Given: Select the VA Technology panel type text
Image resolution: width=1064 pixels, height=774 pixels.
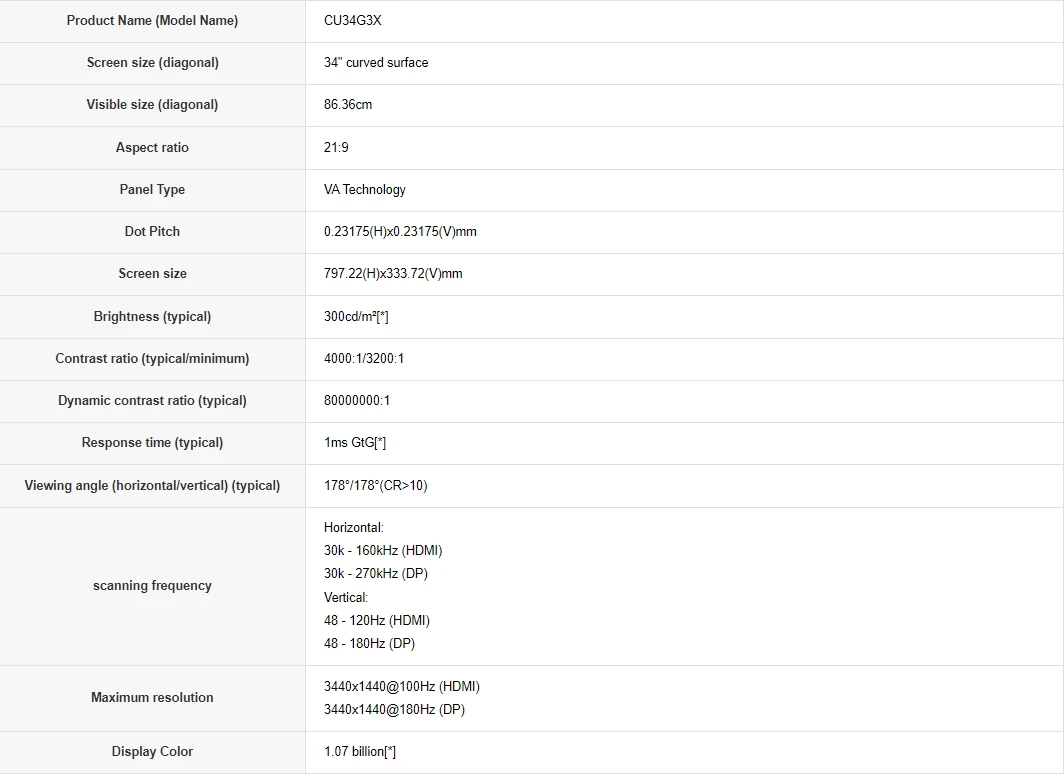Looking at the screenshot, I should (365, 189).
